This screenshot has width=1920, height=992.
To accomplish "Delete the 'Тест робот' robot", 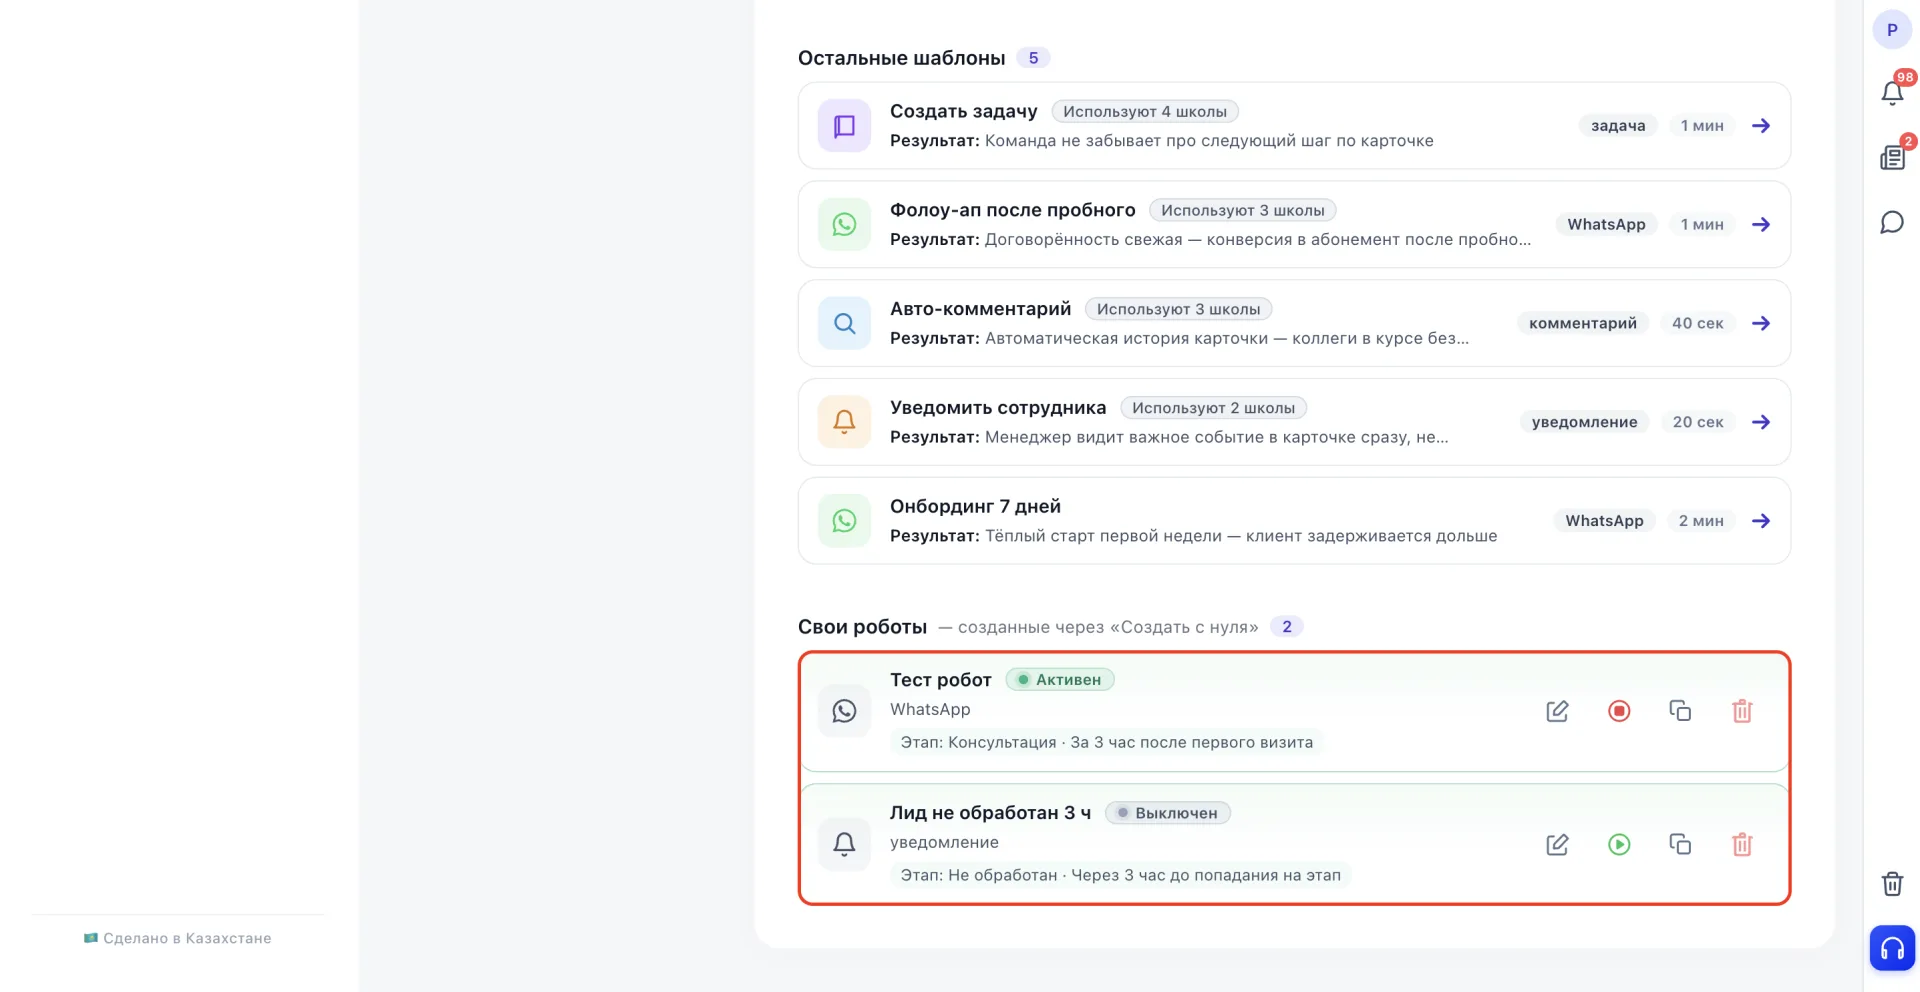I will [1742, 711].
